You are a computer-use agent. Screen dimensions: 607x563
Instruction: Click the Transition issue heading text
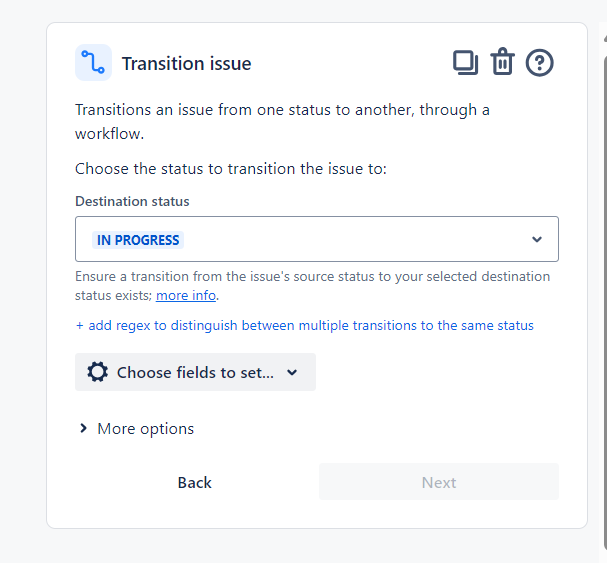click(x=186, y=64)
